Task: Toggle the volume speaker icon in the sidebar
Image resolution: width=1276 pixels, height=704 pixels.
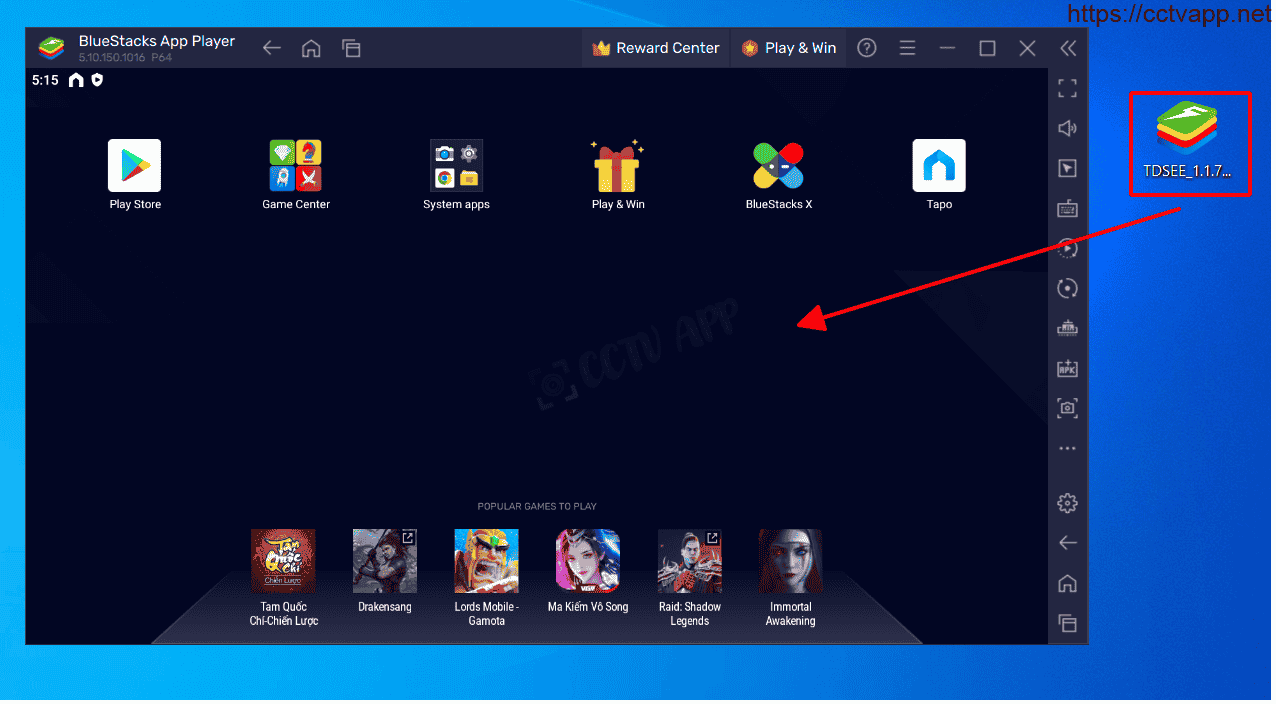Action: pos(1067,128)
